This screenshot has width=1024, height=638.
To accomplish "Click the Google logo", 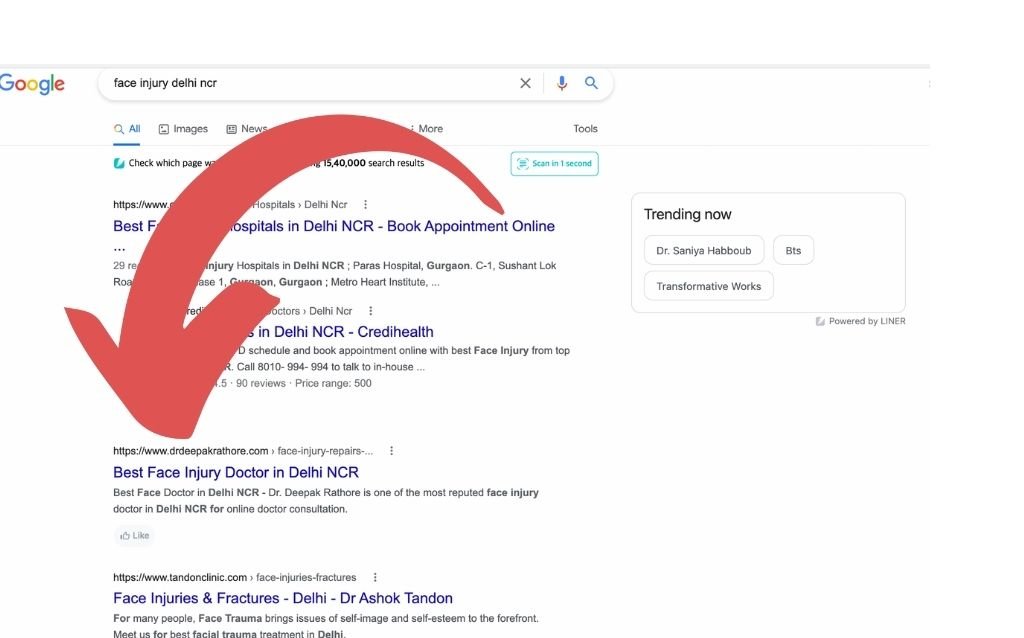I will click(x=32, y=84).
